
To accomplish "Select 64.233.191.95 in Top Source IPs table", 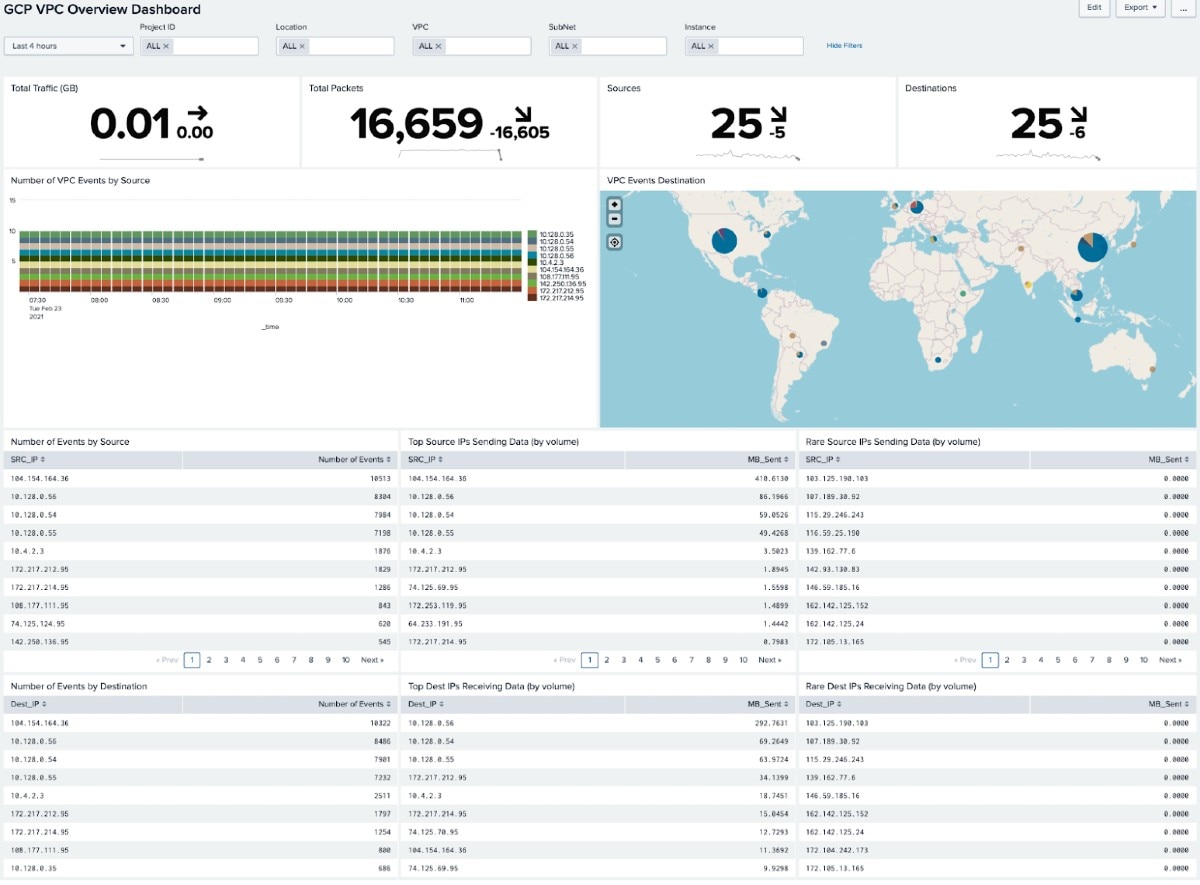I will pyautogui.click(x=433, y=623).
